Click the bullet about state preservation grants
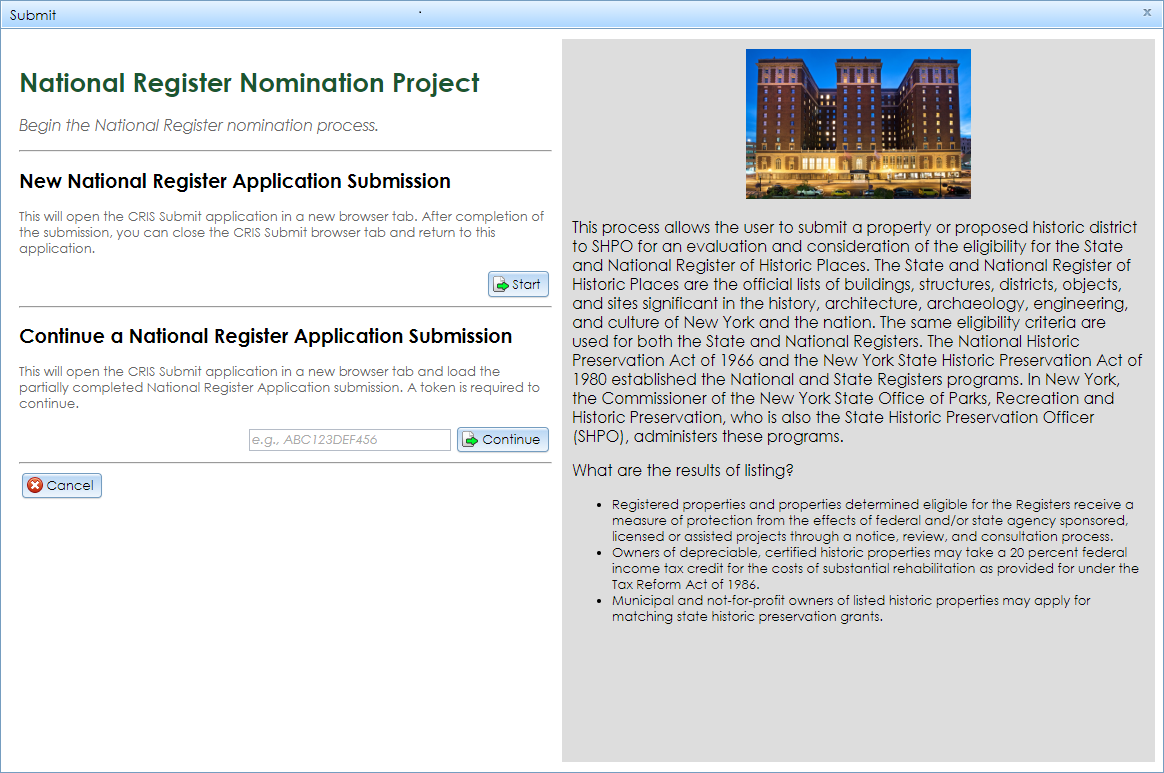The height and width of the screenshot is (773, 1164). 850,607
